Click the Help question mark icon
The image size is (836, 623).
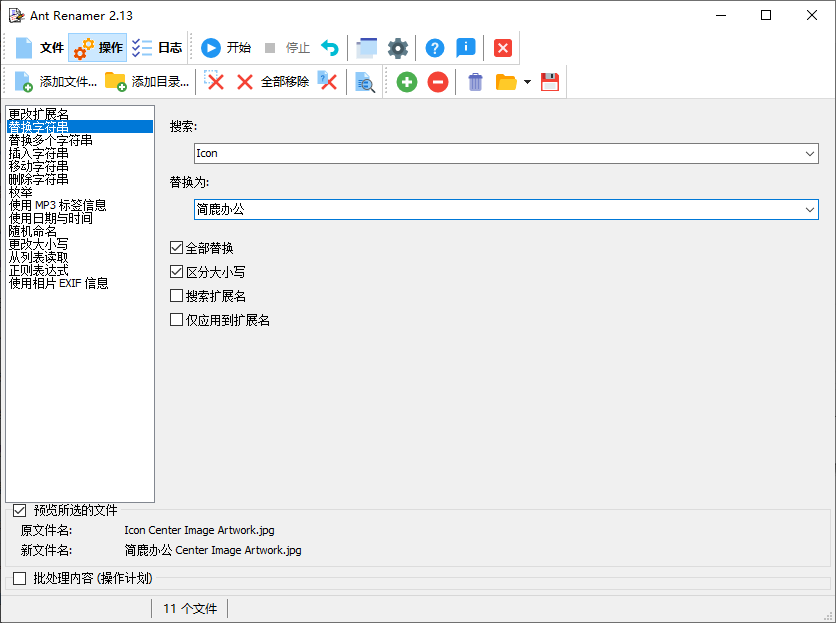coord(434,47)
